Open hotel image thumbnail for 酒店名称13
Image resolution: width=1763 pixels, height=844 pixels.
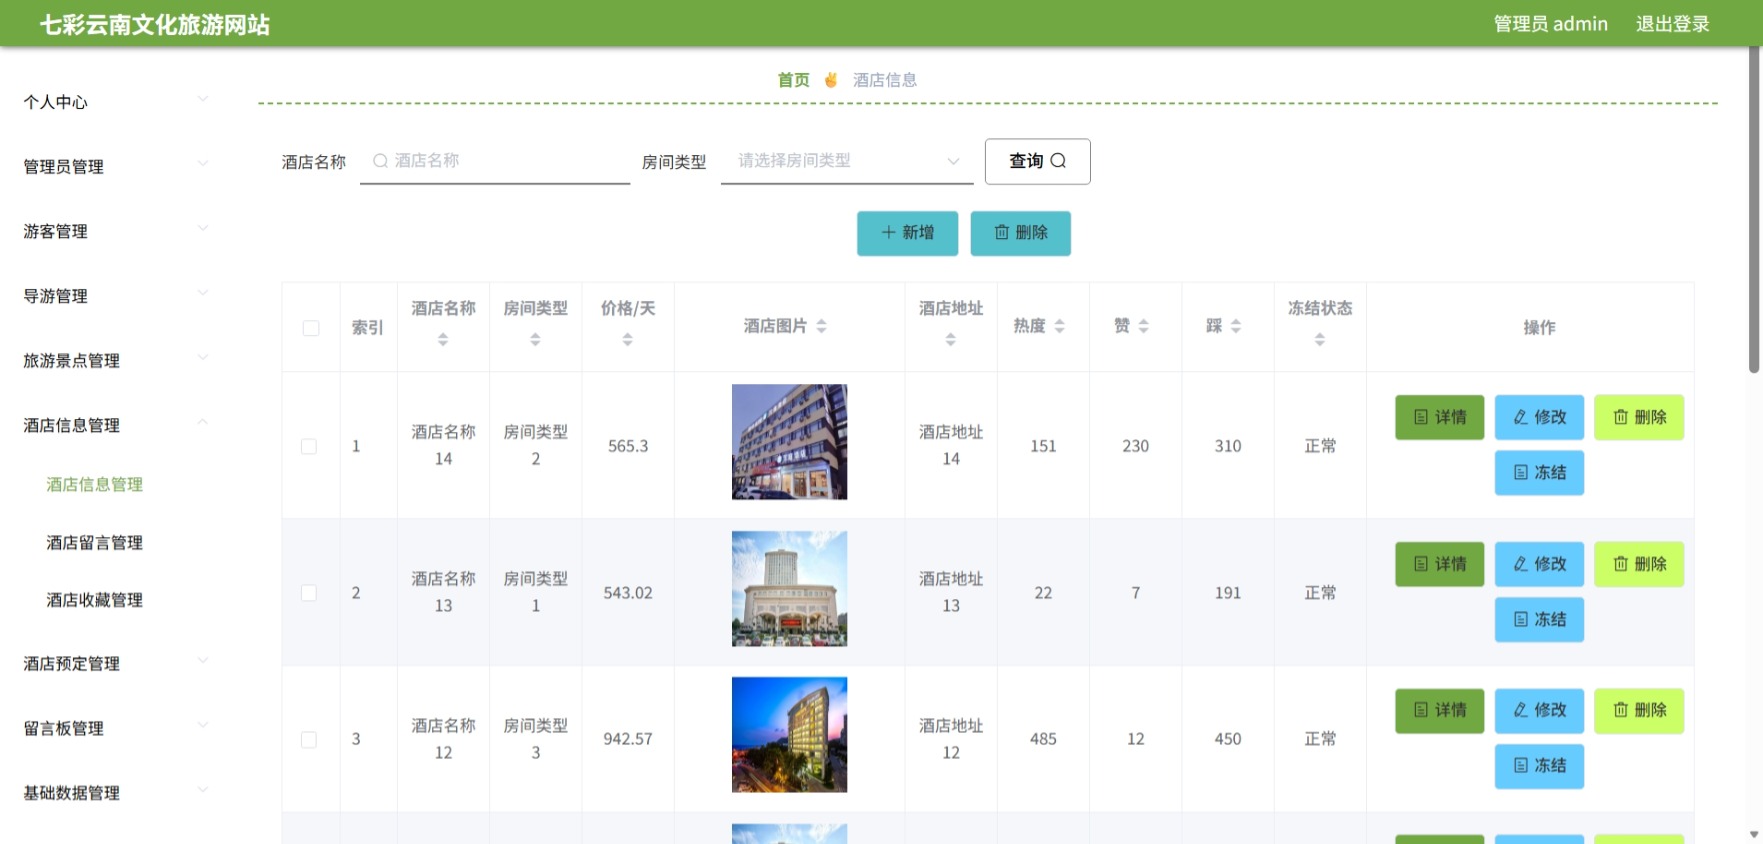pyautogui.click(x=789, y=589)
